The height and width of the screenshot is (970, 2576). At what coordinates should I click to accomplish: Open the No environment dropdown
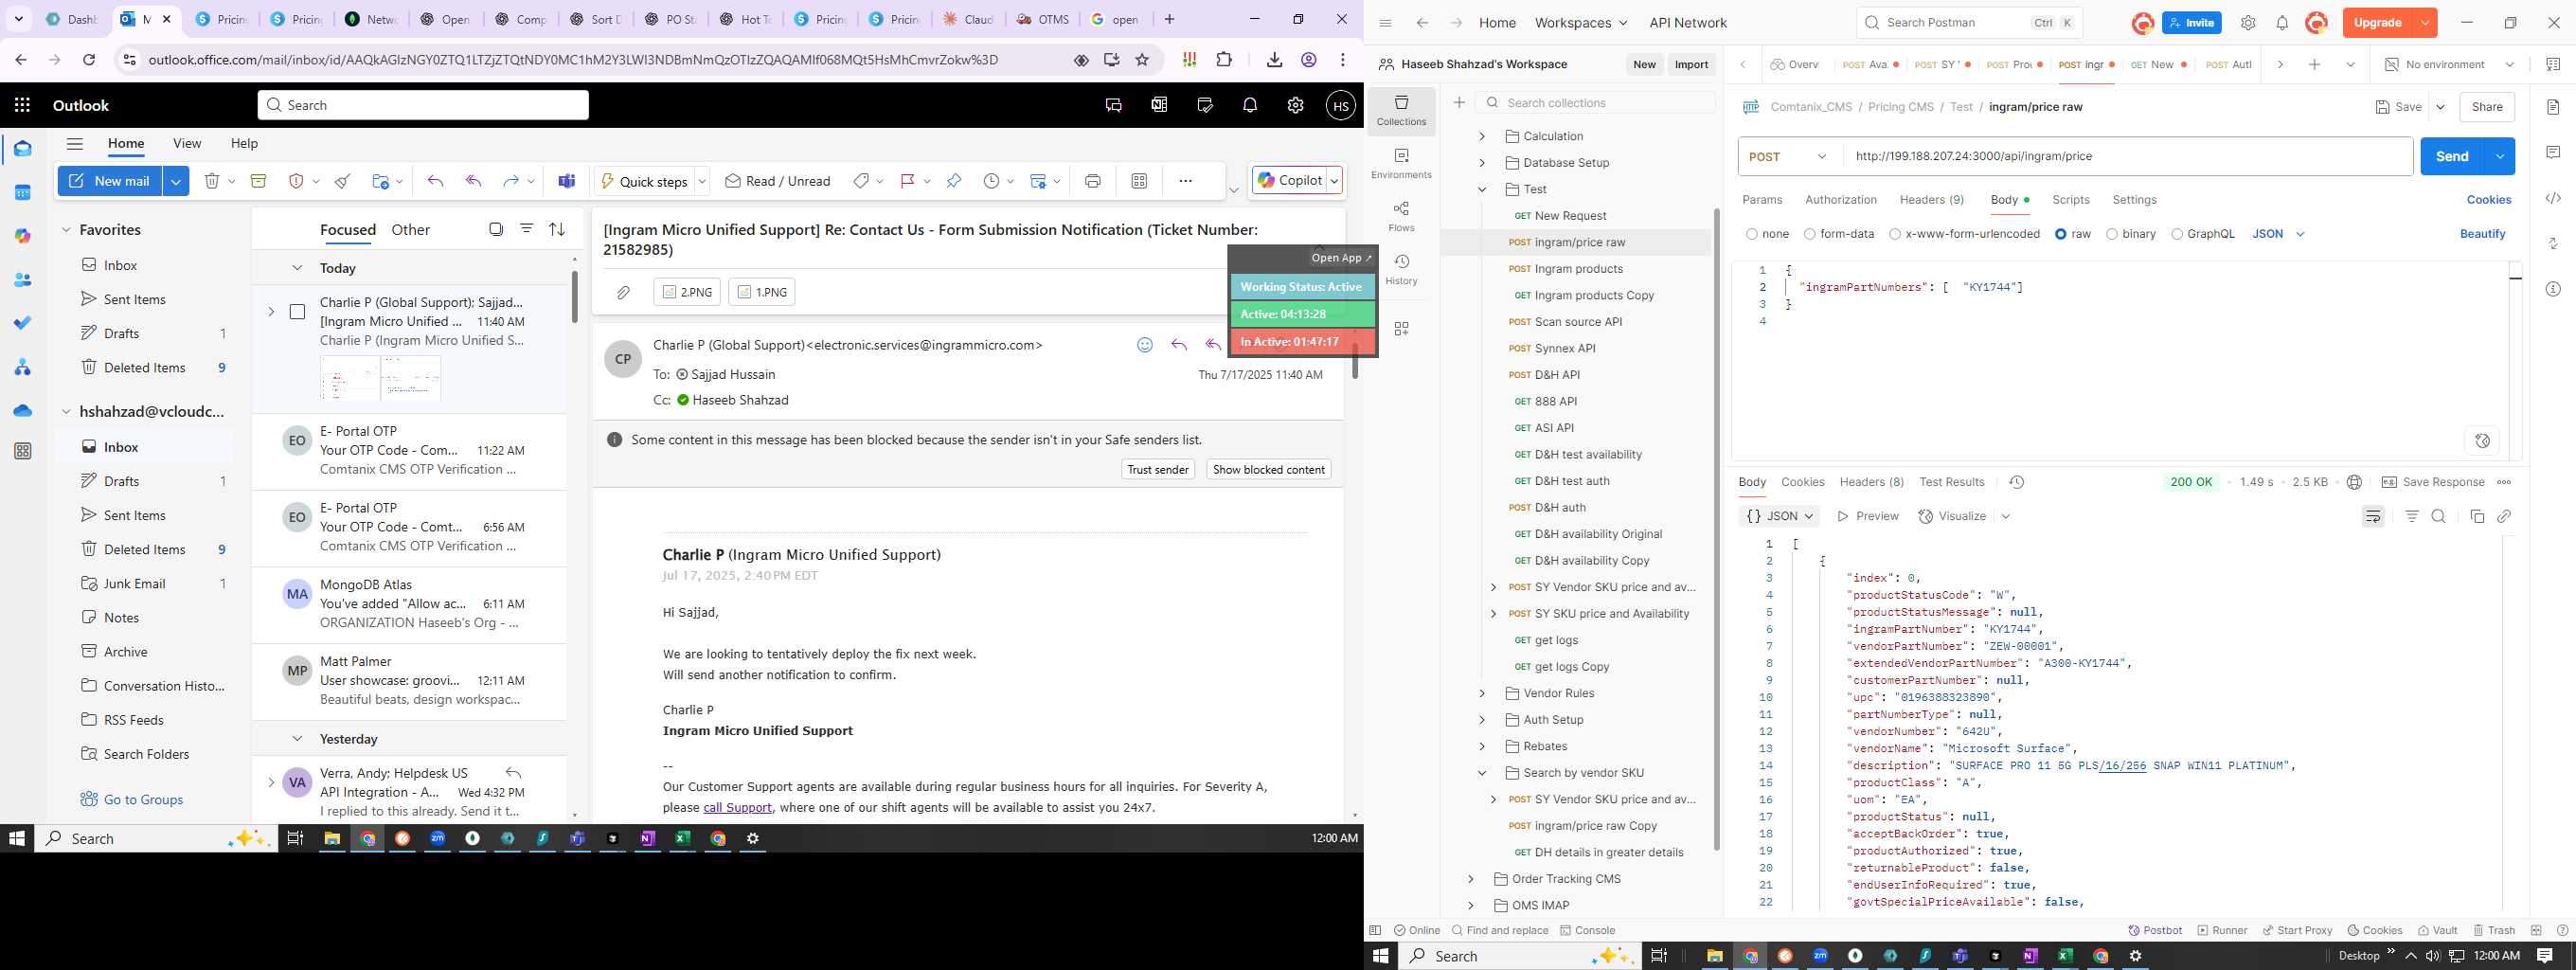point(2448,64)
